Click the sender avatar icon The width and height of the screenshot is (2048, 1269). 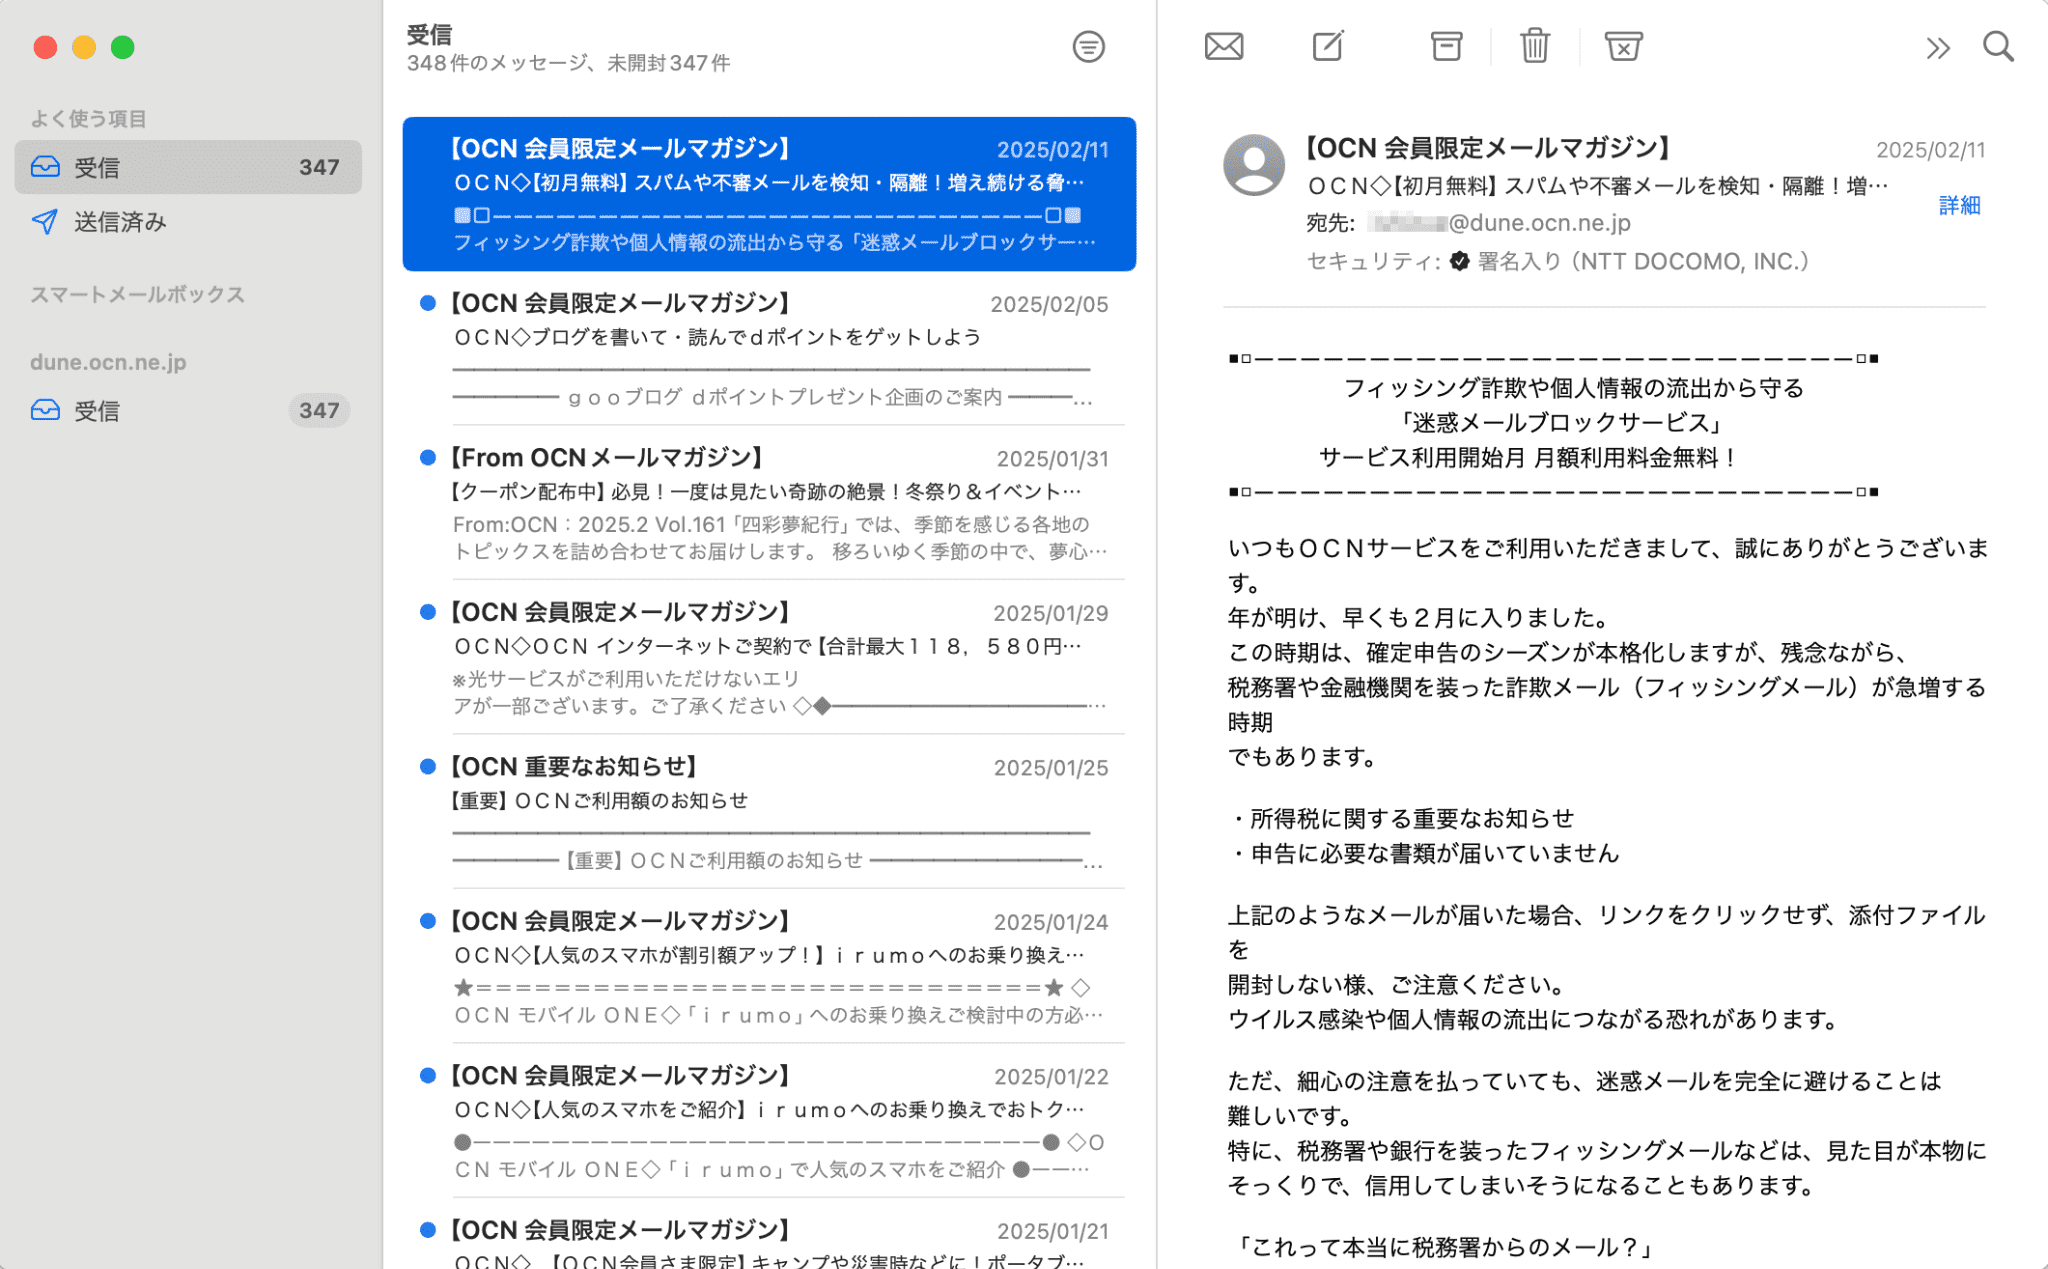(1254, 165)
